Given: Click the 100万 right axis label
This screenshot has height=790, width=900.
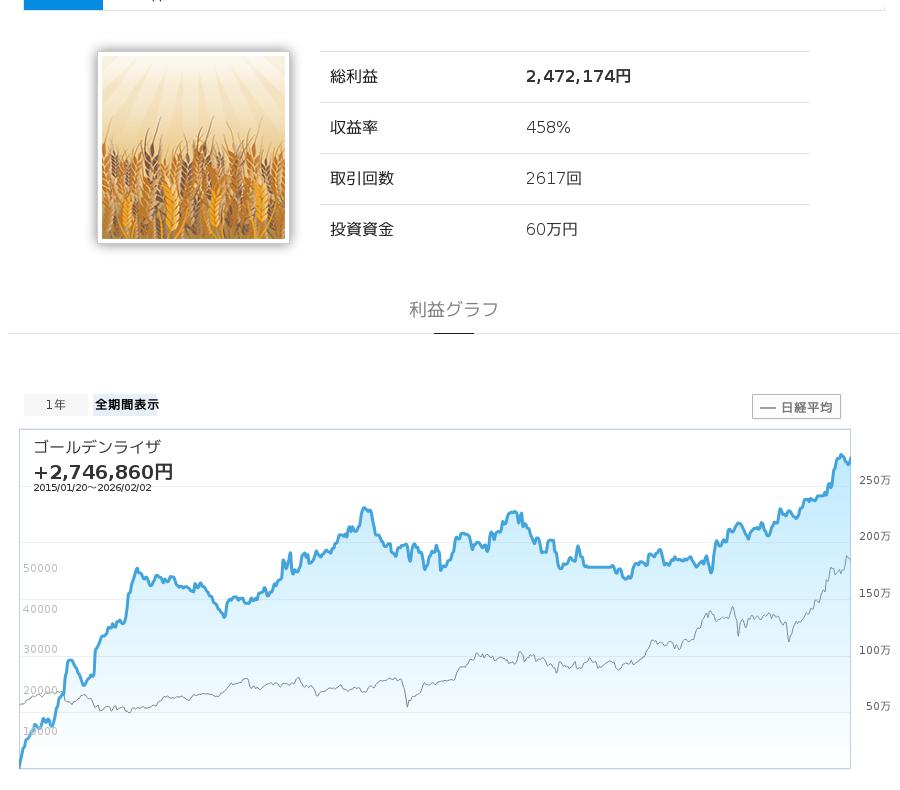Looking at the screenshot, I should (874, 651).
